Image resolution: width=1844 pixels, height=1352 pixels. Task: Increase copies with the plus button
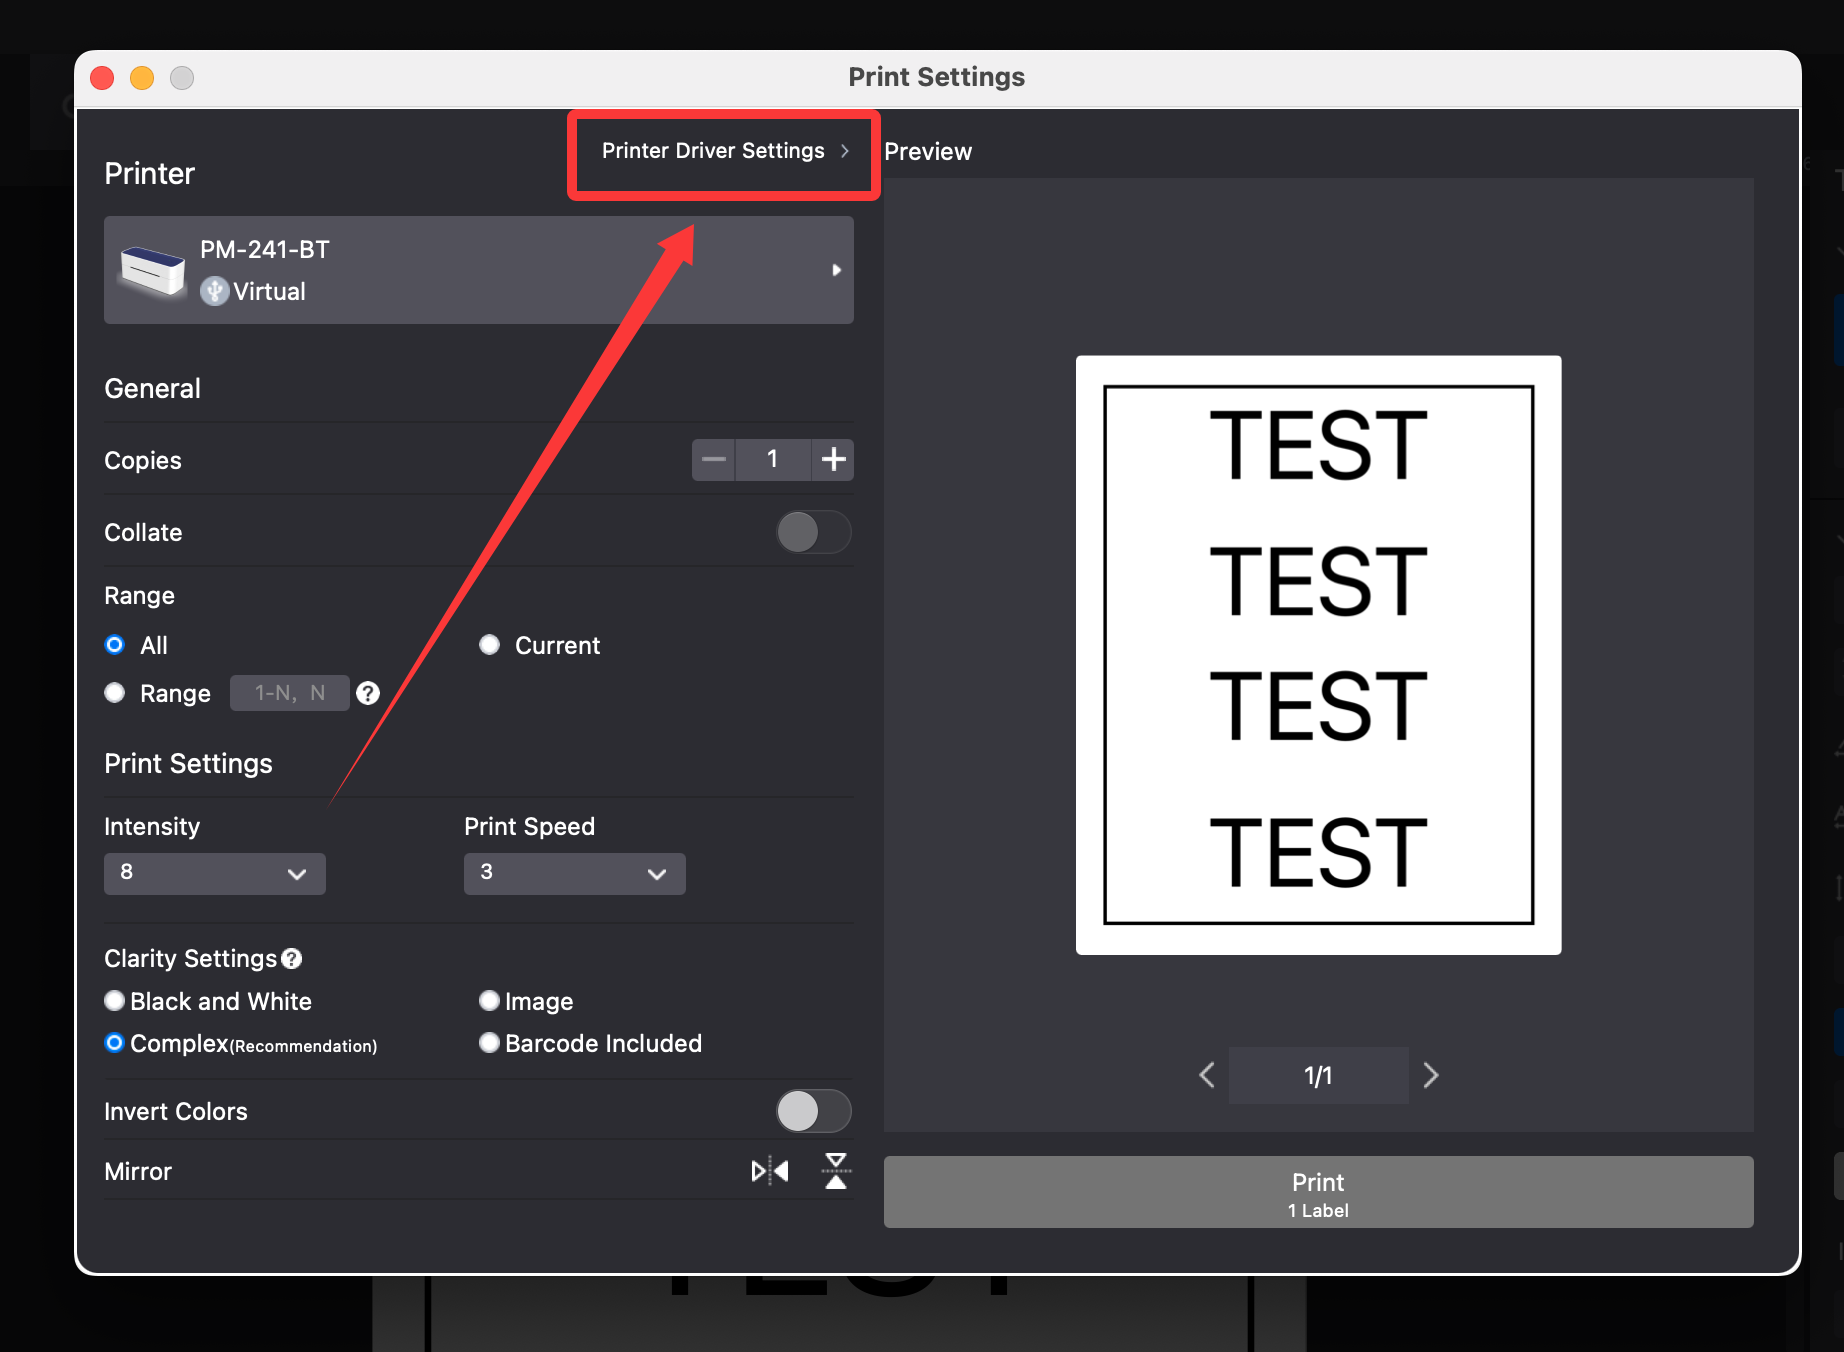pos(833,460)
